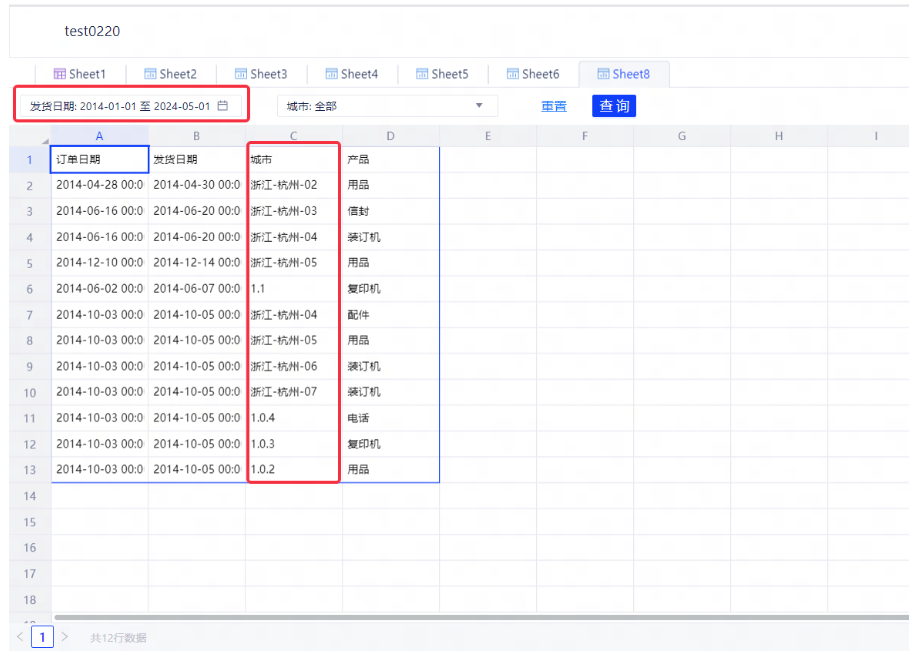Go to previous page with left arrow
The height and width of the screenshot is (658, 919).
(20, 637)
